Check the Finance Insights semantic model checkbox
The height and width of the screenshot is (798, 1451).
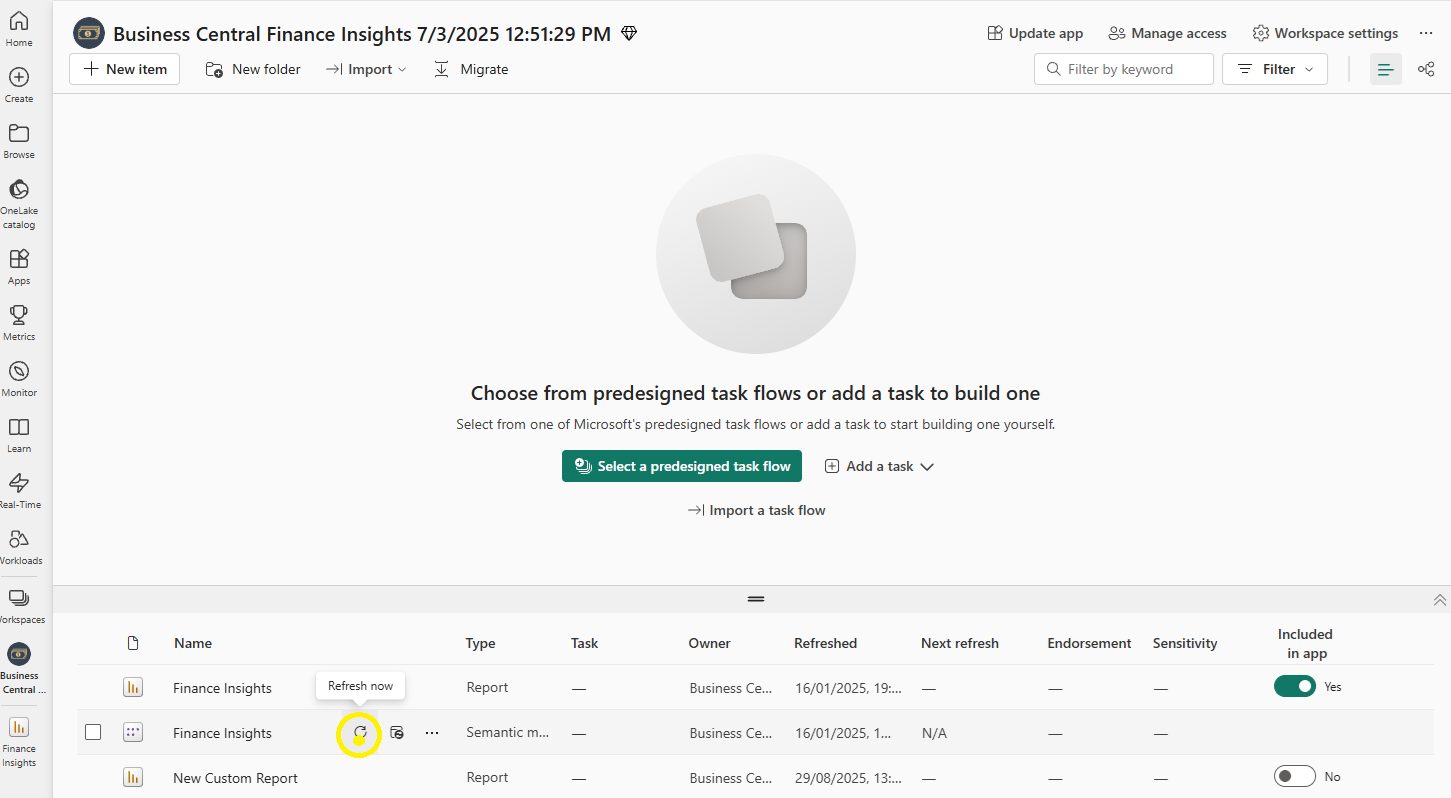[x=93, y=732]
